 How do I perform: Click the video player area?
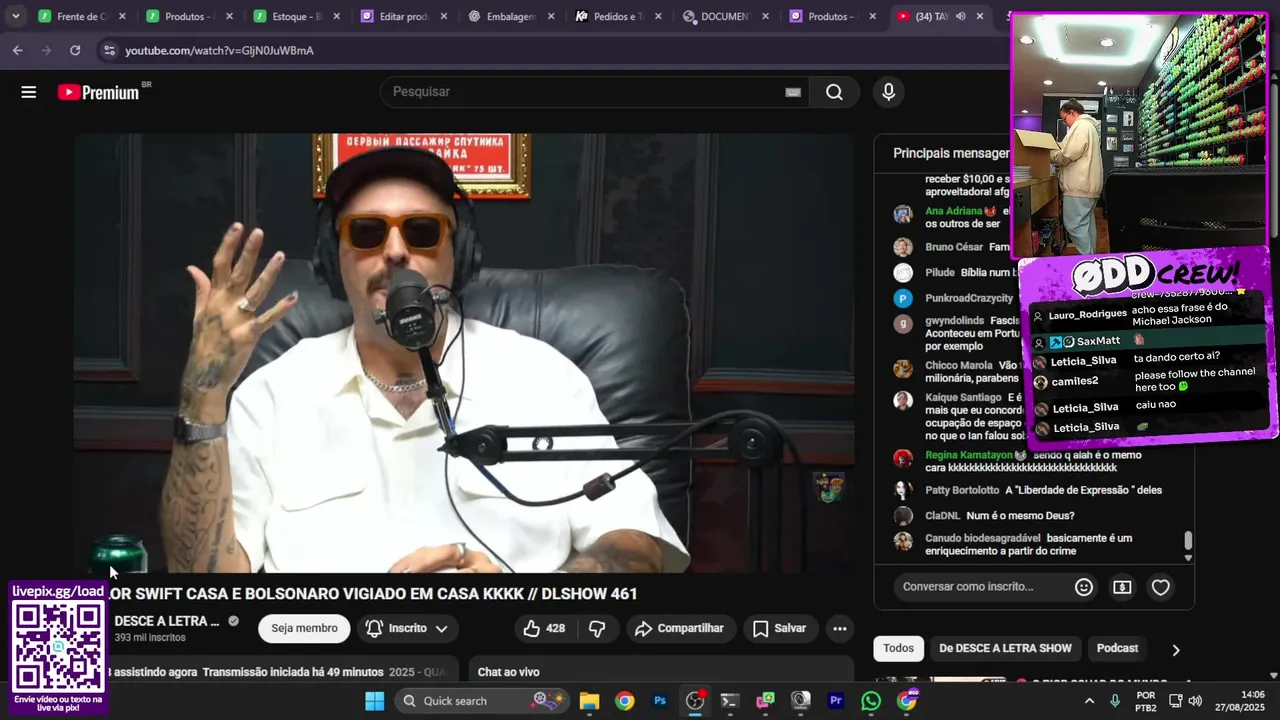pos(464,353)
